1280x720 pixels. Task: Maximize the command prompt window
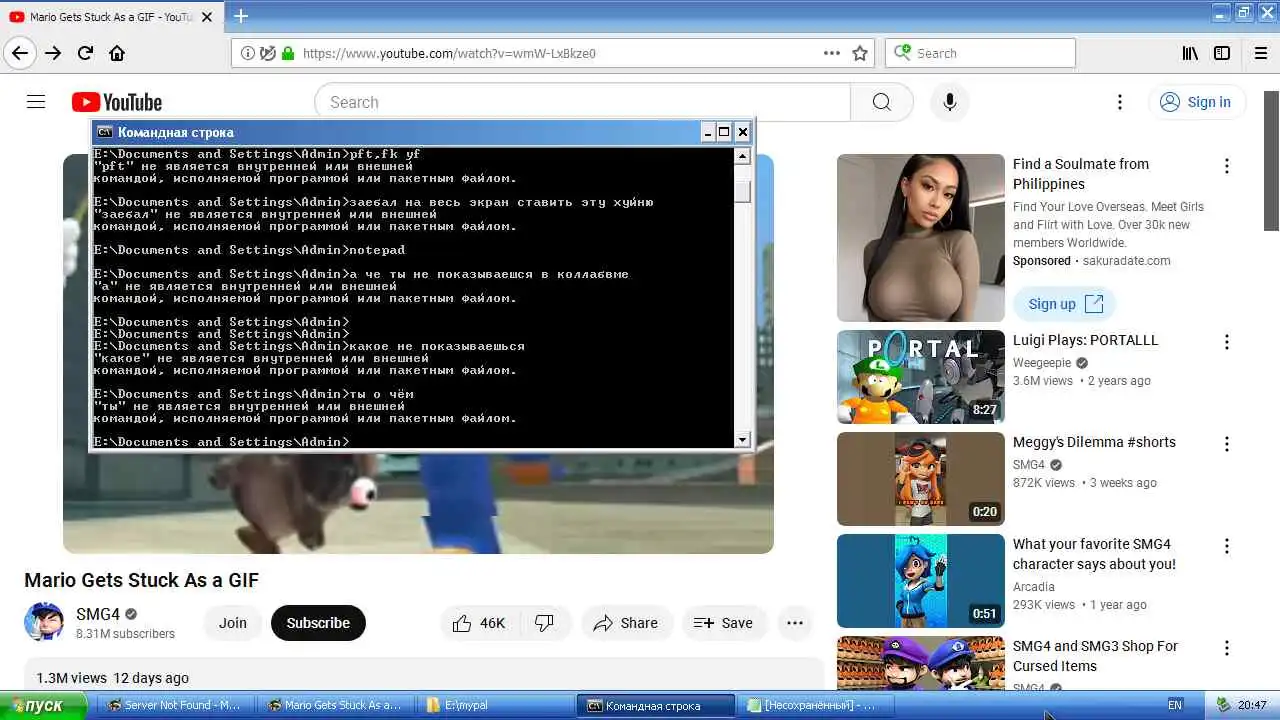[x=724, y=132]
